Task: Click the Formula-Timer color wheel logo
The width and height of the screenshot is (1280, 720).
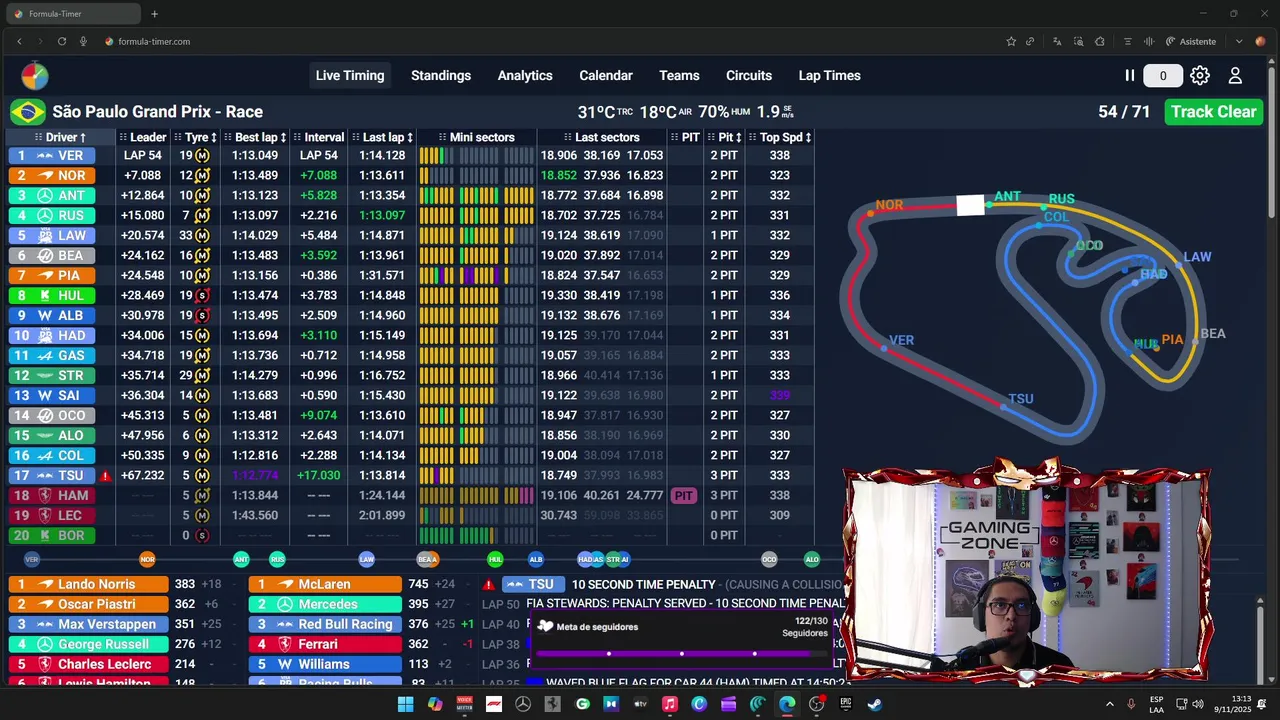Action: (x=35, y=76)
